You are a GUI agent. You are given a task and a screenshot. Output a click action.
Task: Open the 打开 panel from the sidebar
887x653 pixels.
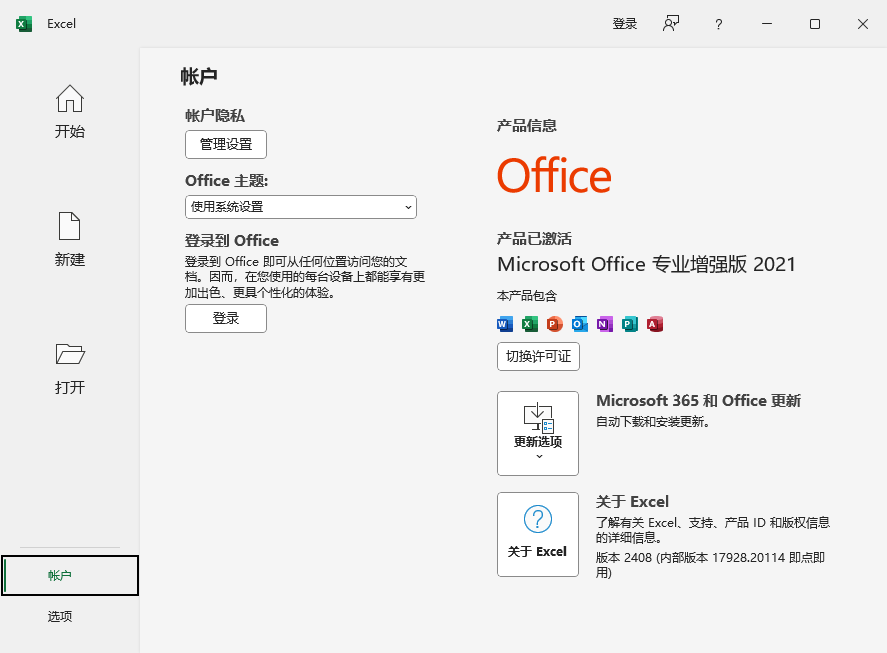pyautogui.click(x=69, y=367)
